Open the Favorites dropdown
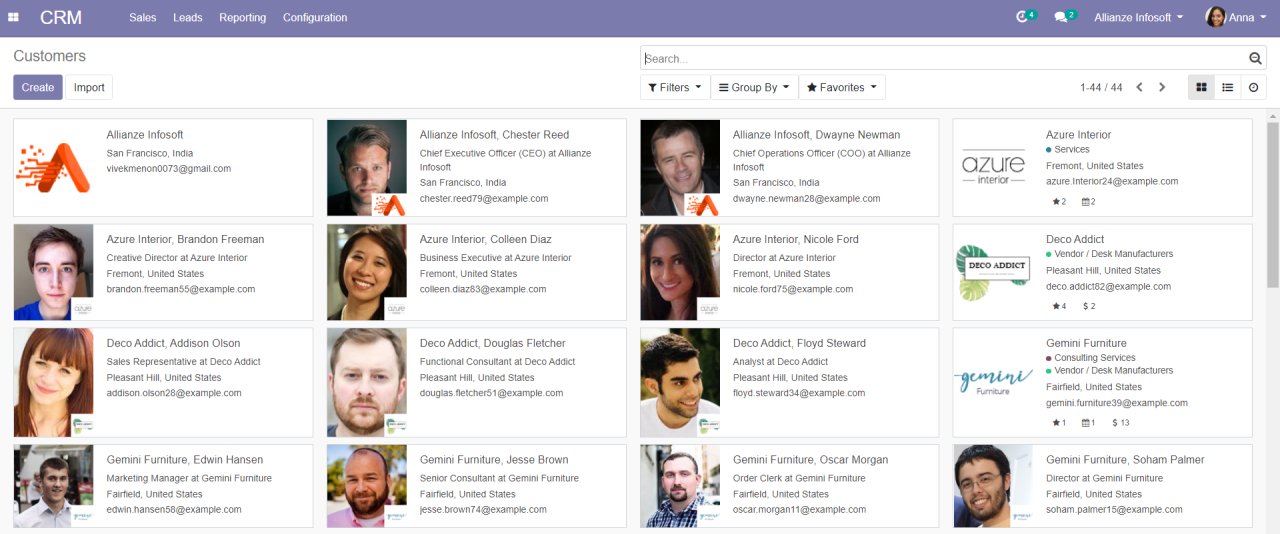The width and height of the screenshot is (1280, 534). click(842, 88)
